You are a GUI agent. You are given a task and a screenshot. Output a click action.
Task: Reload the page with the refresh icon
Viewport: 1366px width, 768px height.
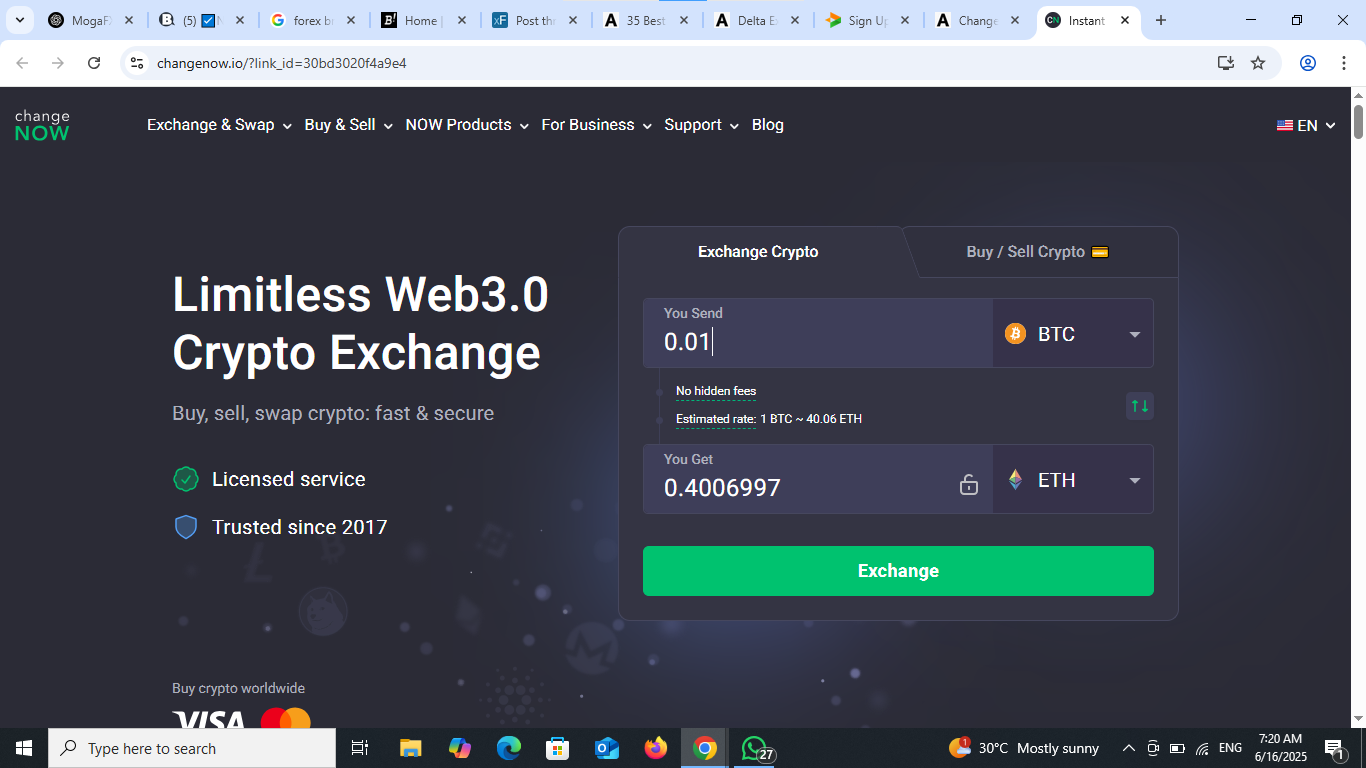click(x=94, y=63)
